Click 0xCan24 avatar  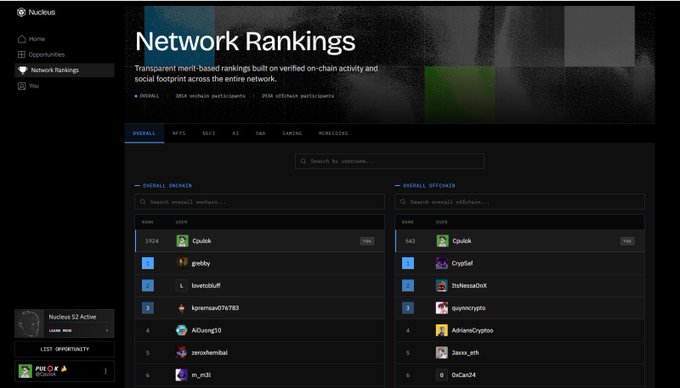(x=442, y=375)
